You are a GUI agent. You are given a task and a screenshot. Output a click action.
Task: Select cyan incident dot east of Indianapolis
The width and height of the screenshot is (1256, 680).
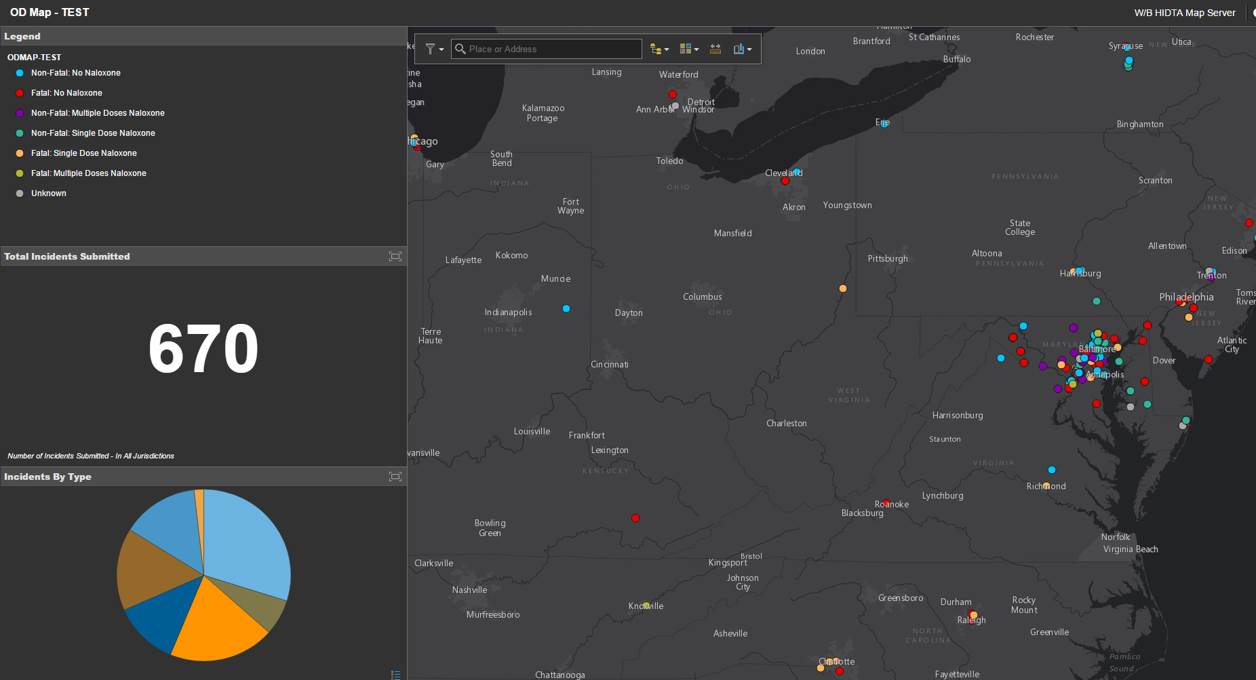(566, 308)
